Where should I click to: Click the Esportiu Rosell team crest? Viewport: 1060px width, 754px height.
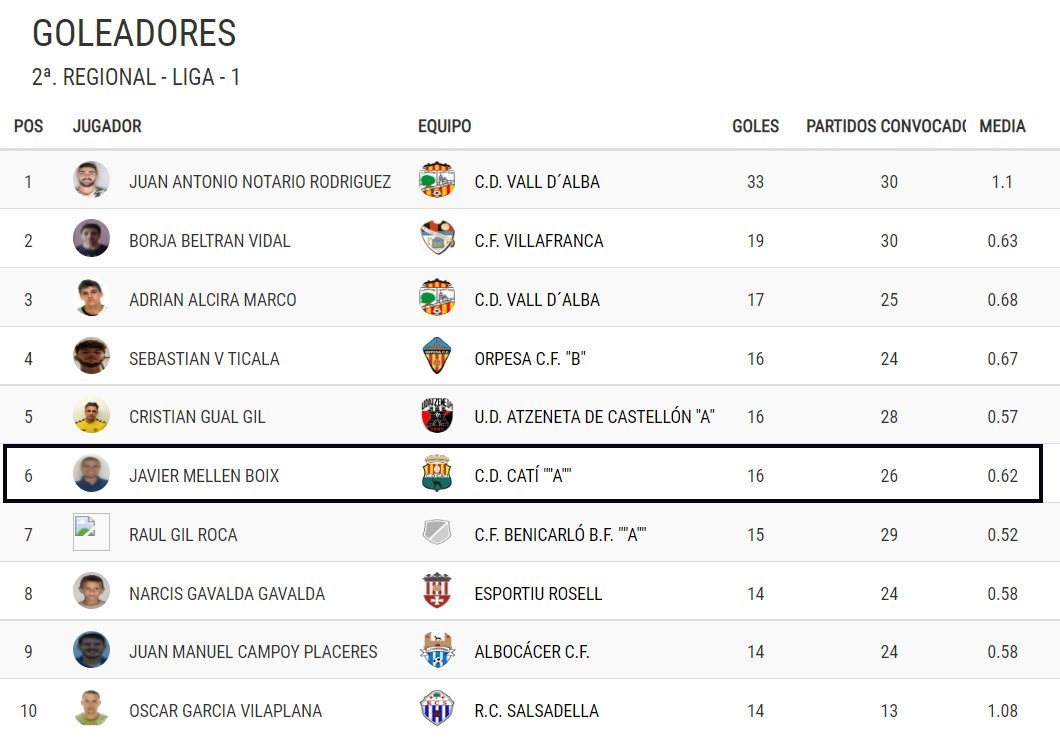tap(437, 590)
